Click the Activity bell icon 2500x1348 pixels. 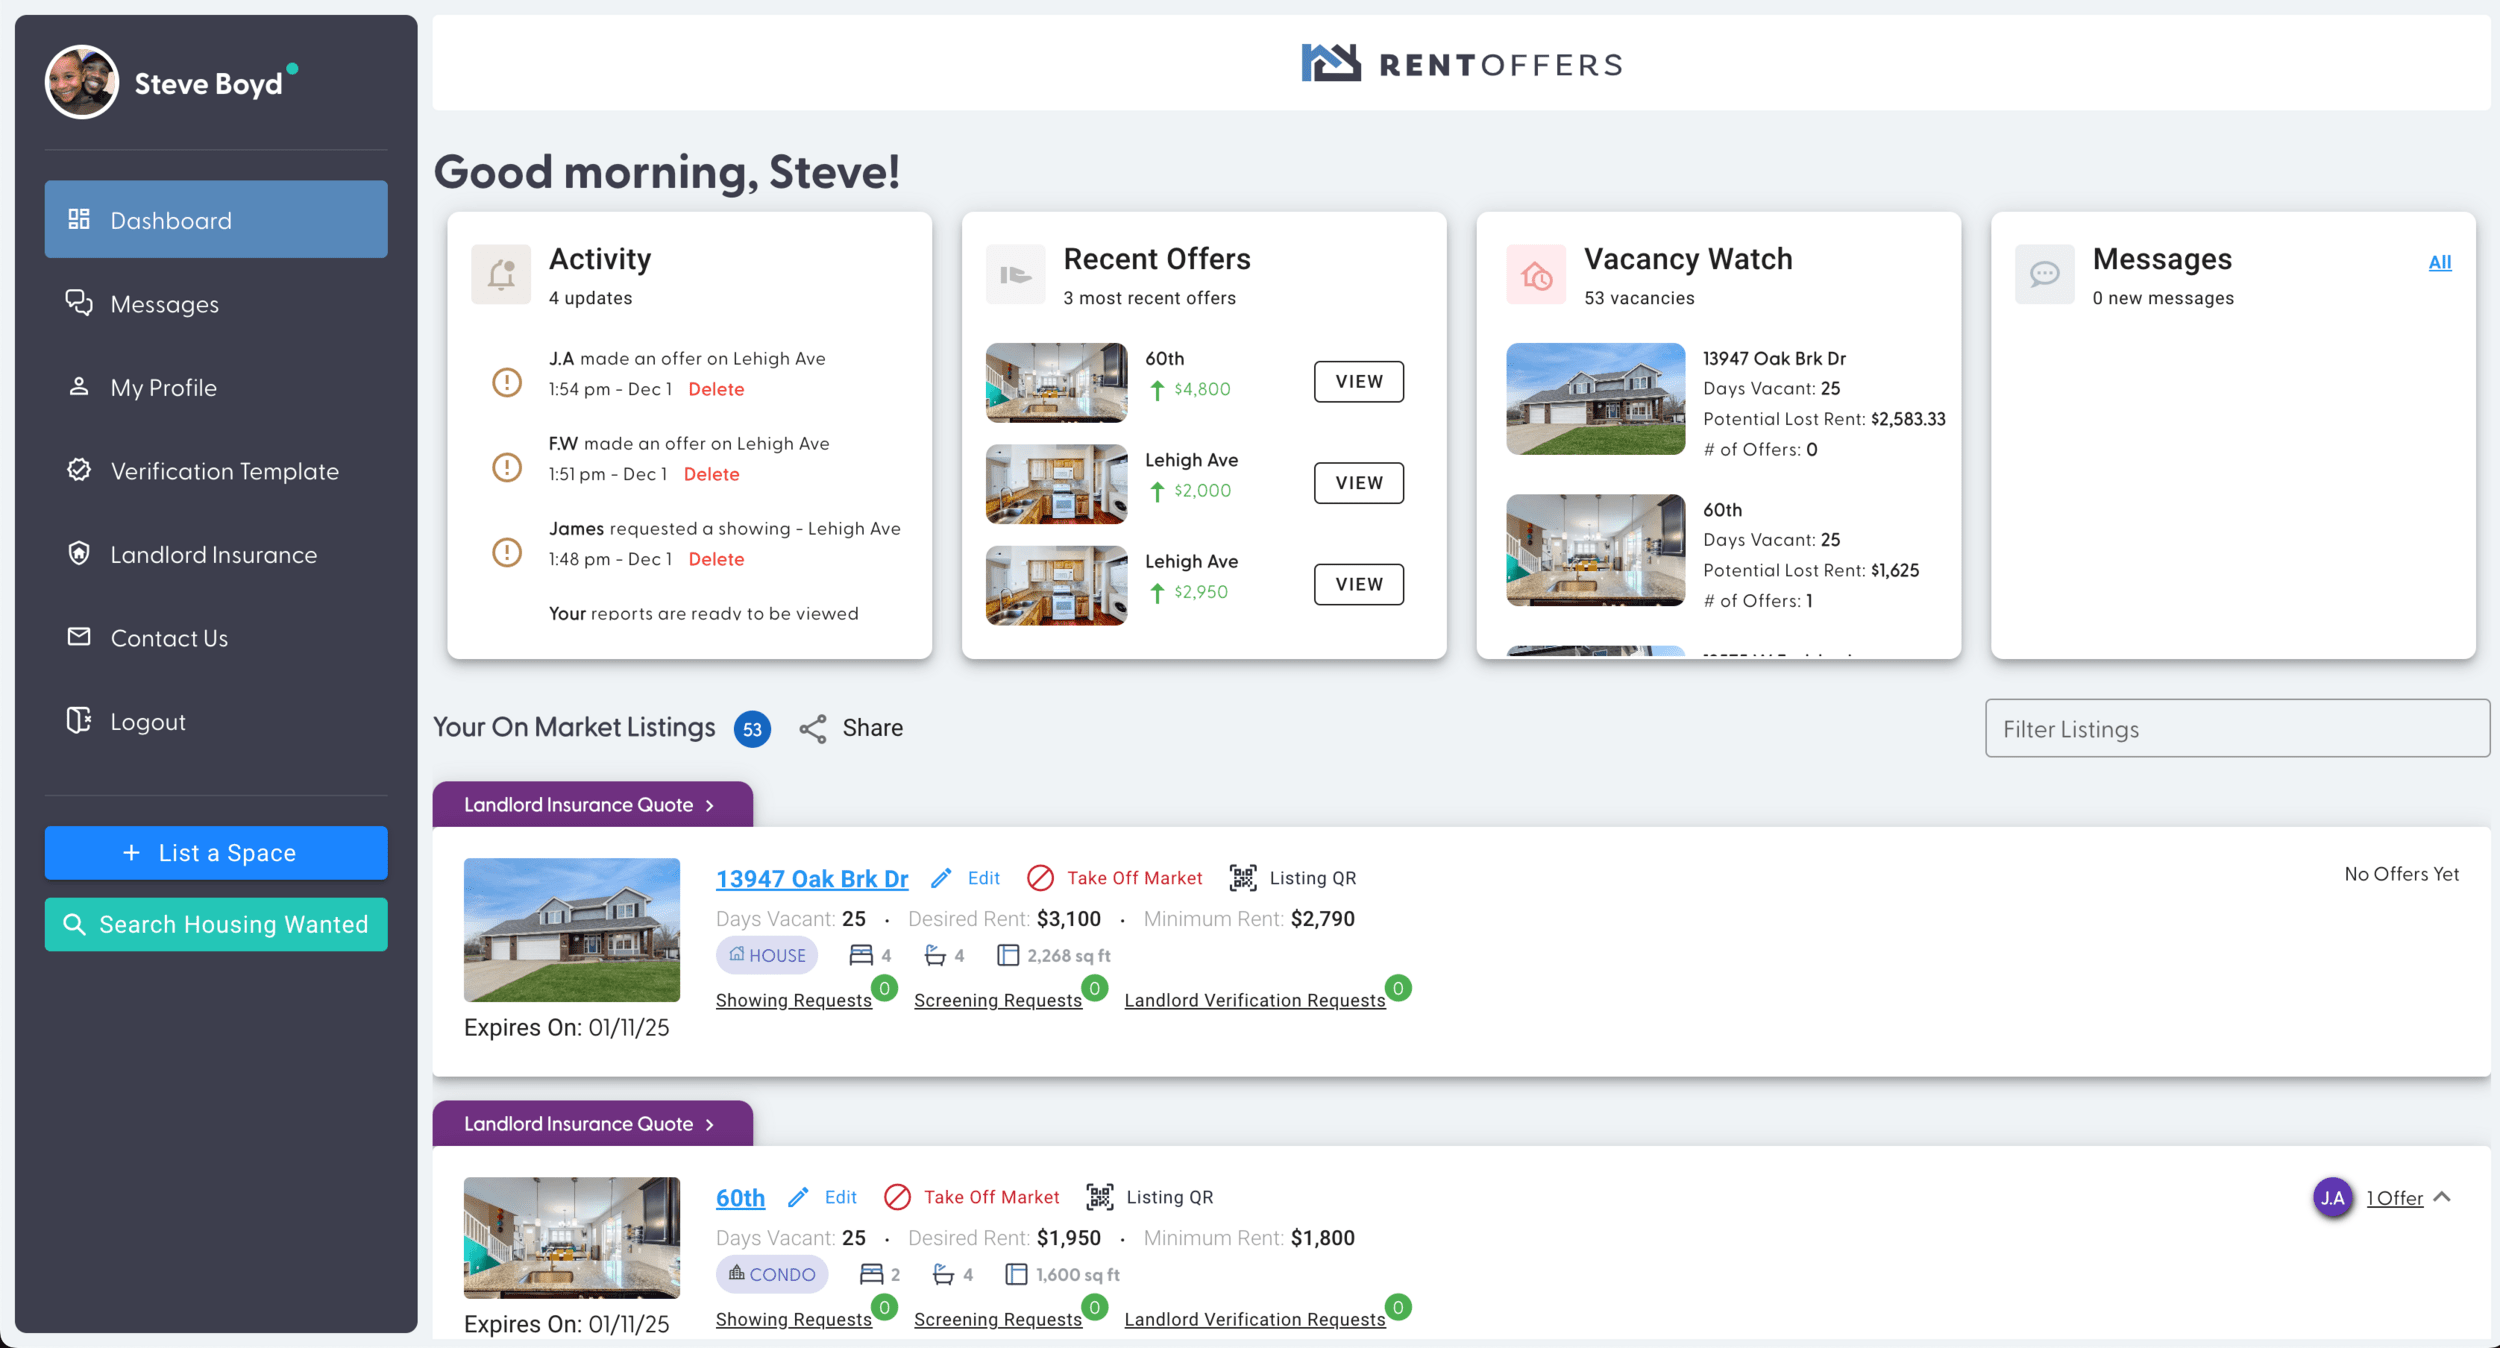click(x=501, y=274)
